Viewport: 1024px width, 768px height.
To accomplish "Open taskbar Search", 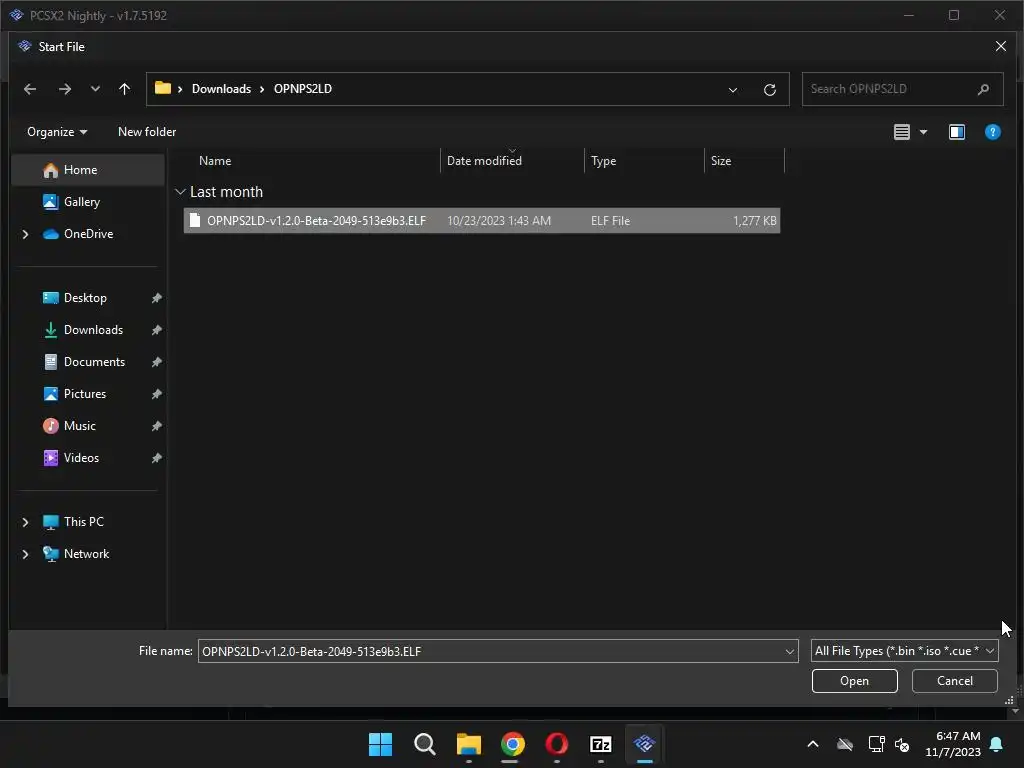I will (424, 744).
